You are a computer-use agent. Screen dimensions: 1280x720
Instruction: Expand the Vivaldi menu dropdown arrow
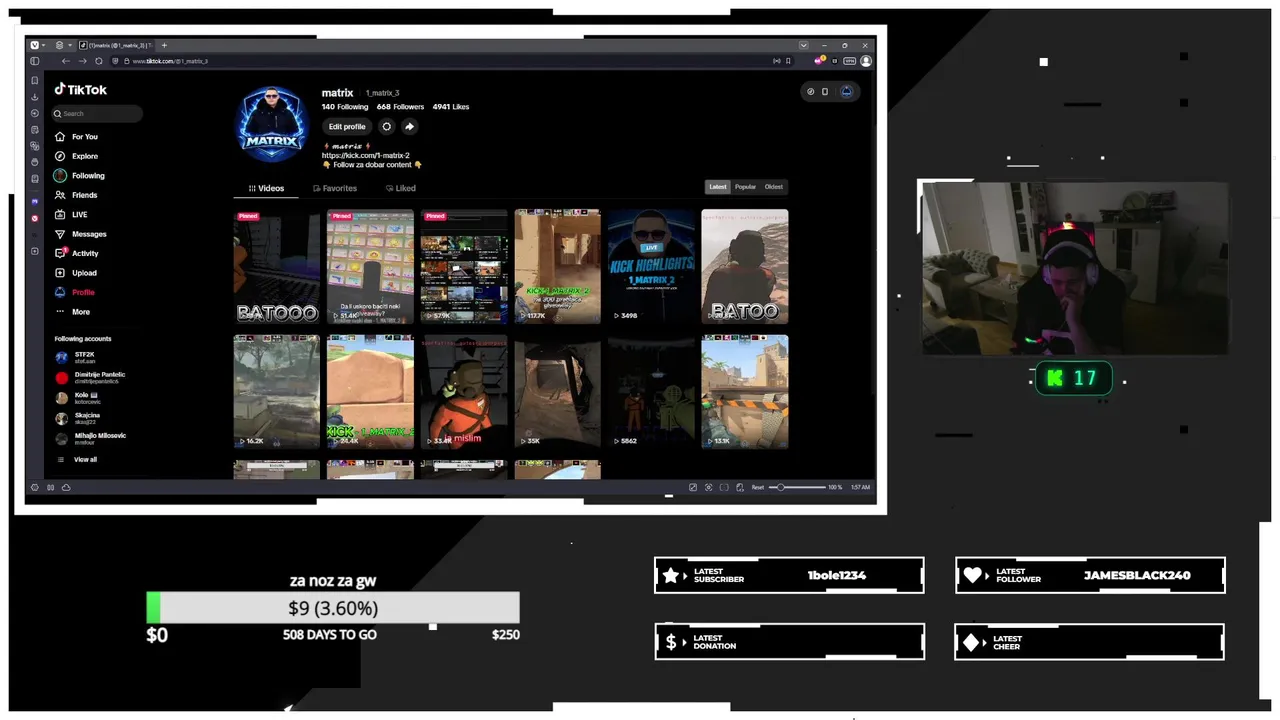(x=43, y=45)
